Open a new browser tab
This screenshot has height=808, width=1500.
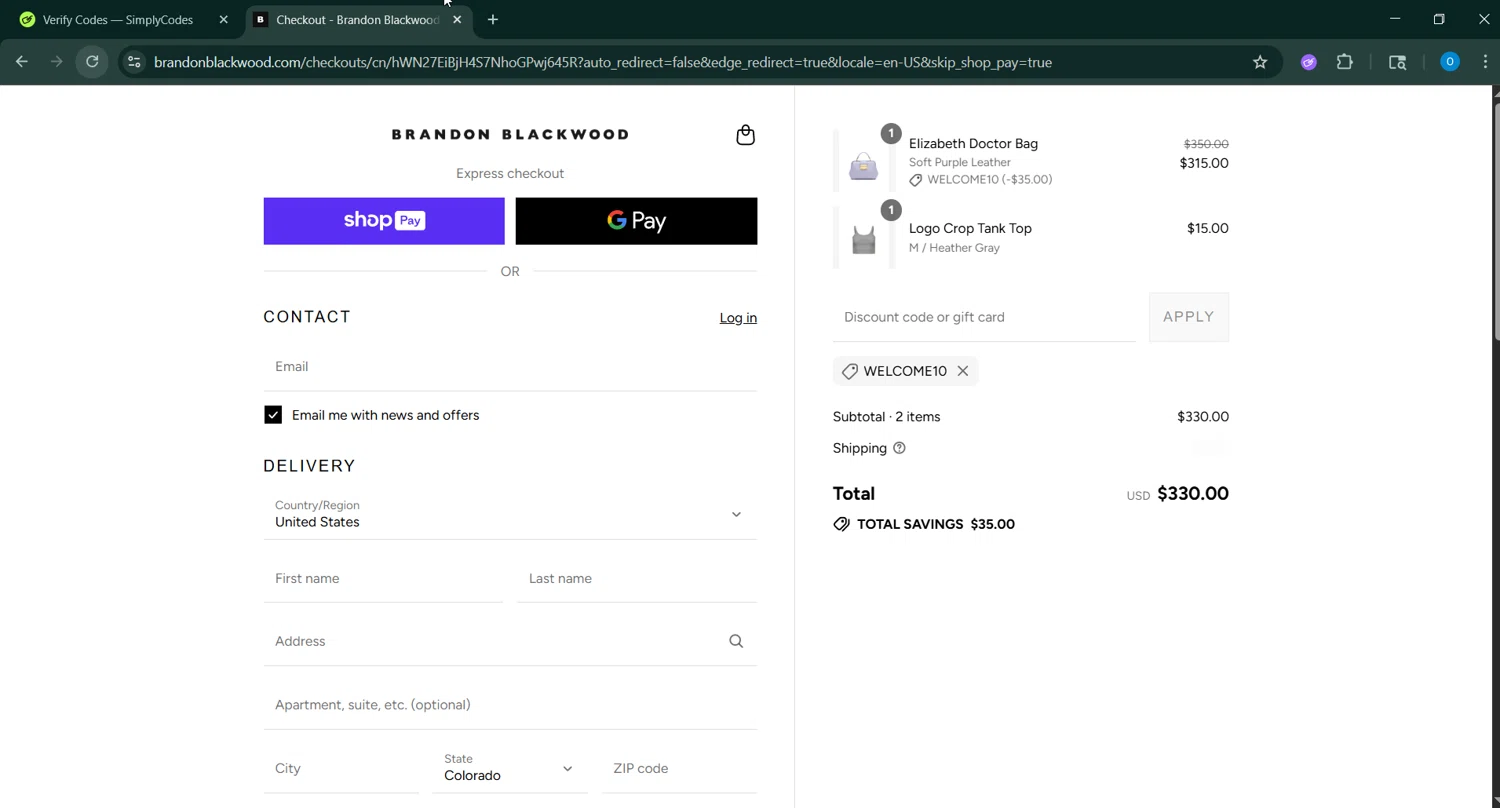tap(492, 19)
